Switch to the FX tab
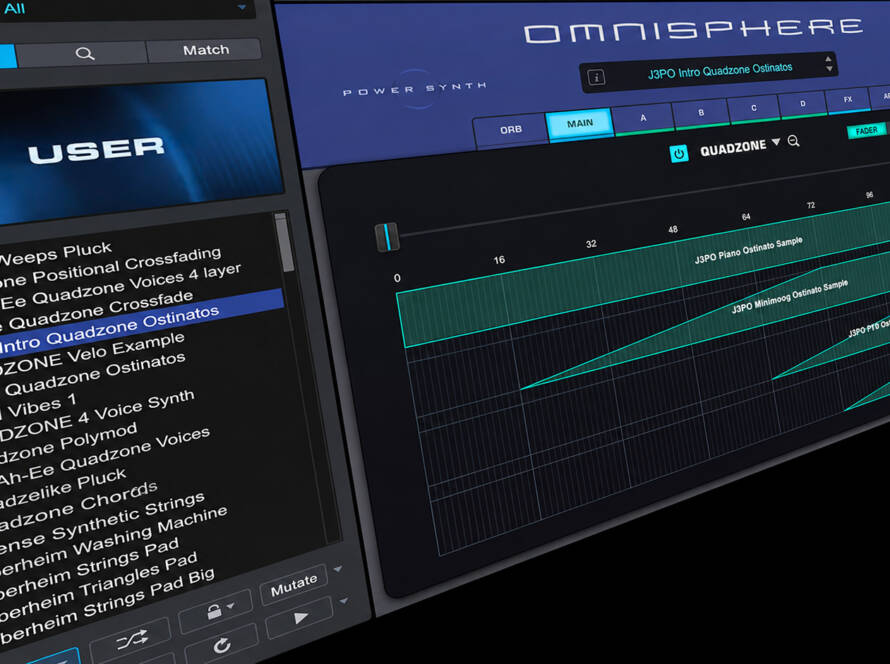The image size is (890, 664). (848, 99)
